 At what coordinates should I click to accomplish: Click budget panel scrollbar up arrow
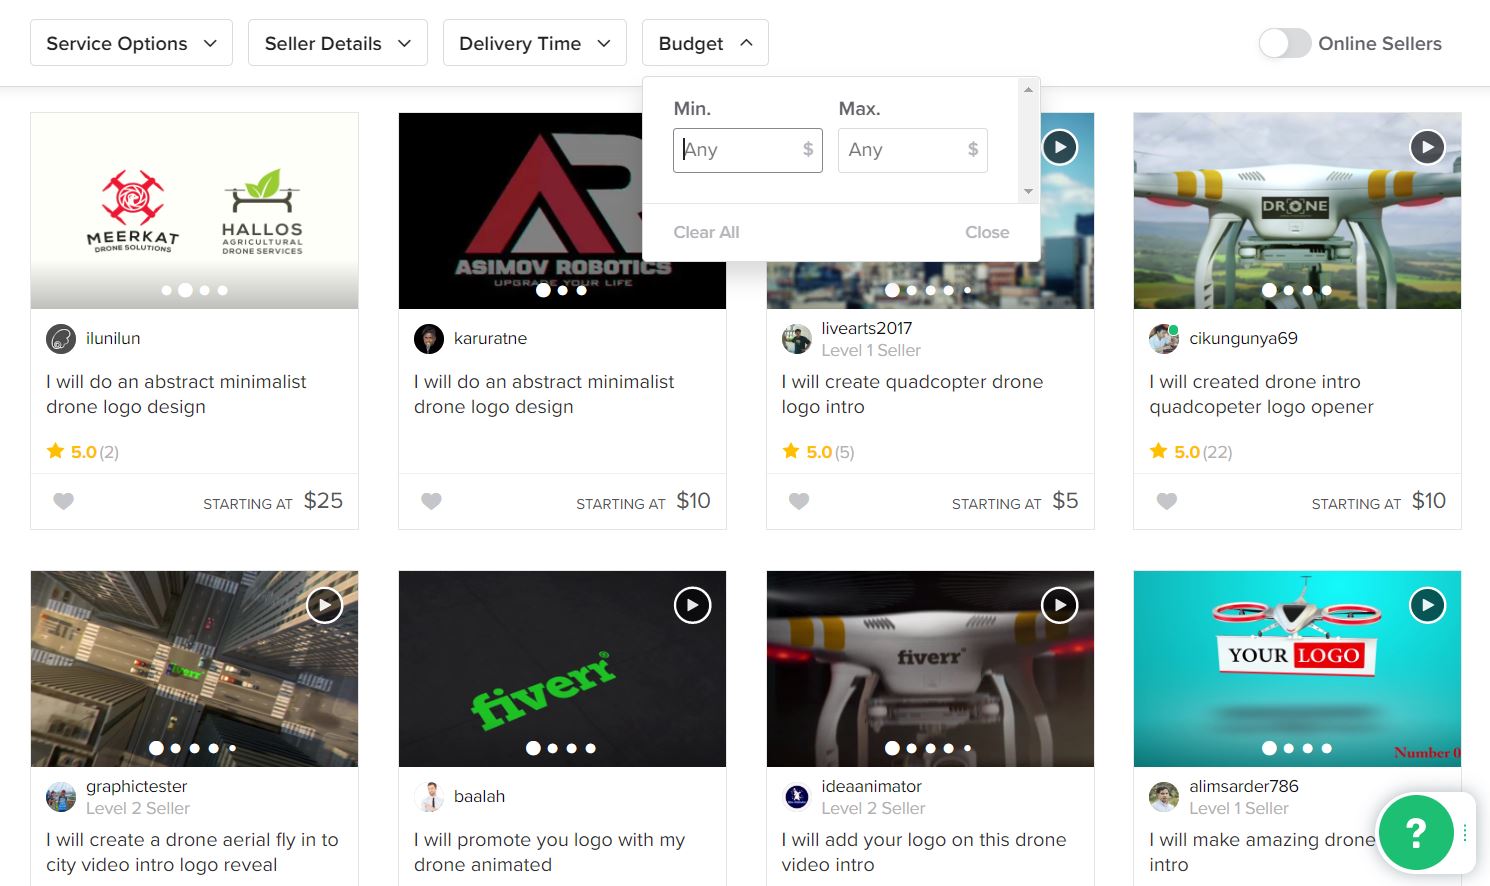click(x=1028, y=90)
